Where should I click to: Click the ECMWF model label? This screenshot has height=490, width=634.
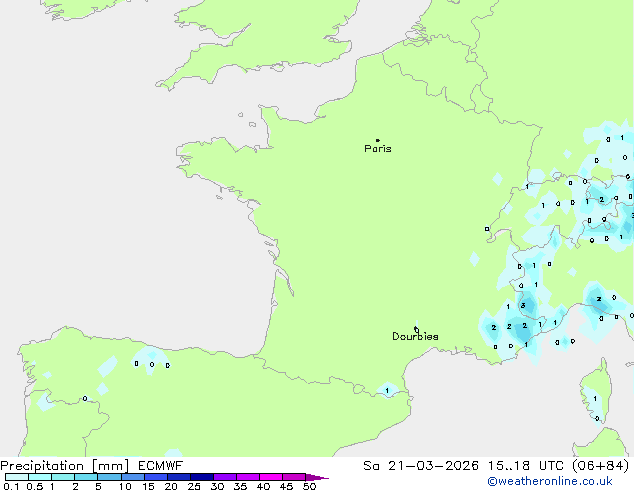[x=159, y=465]
